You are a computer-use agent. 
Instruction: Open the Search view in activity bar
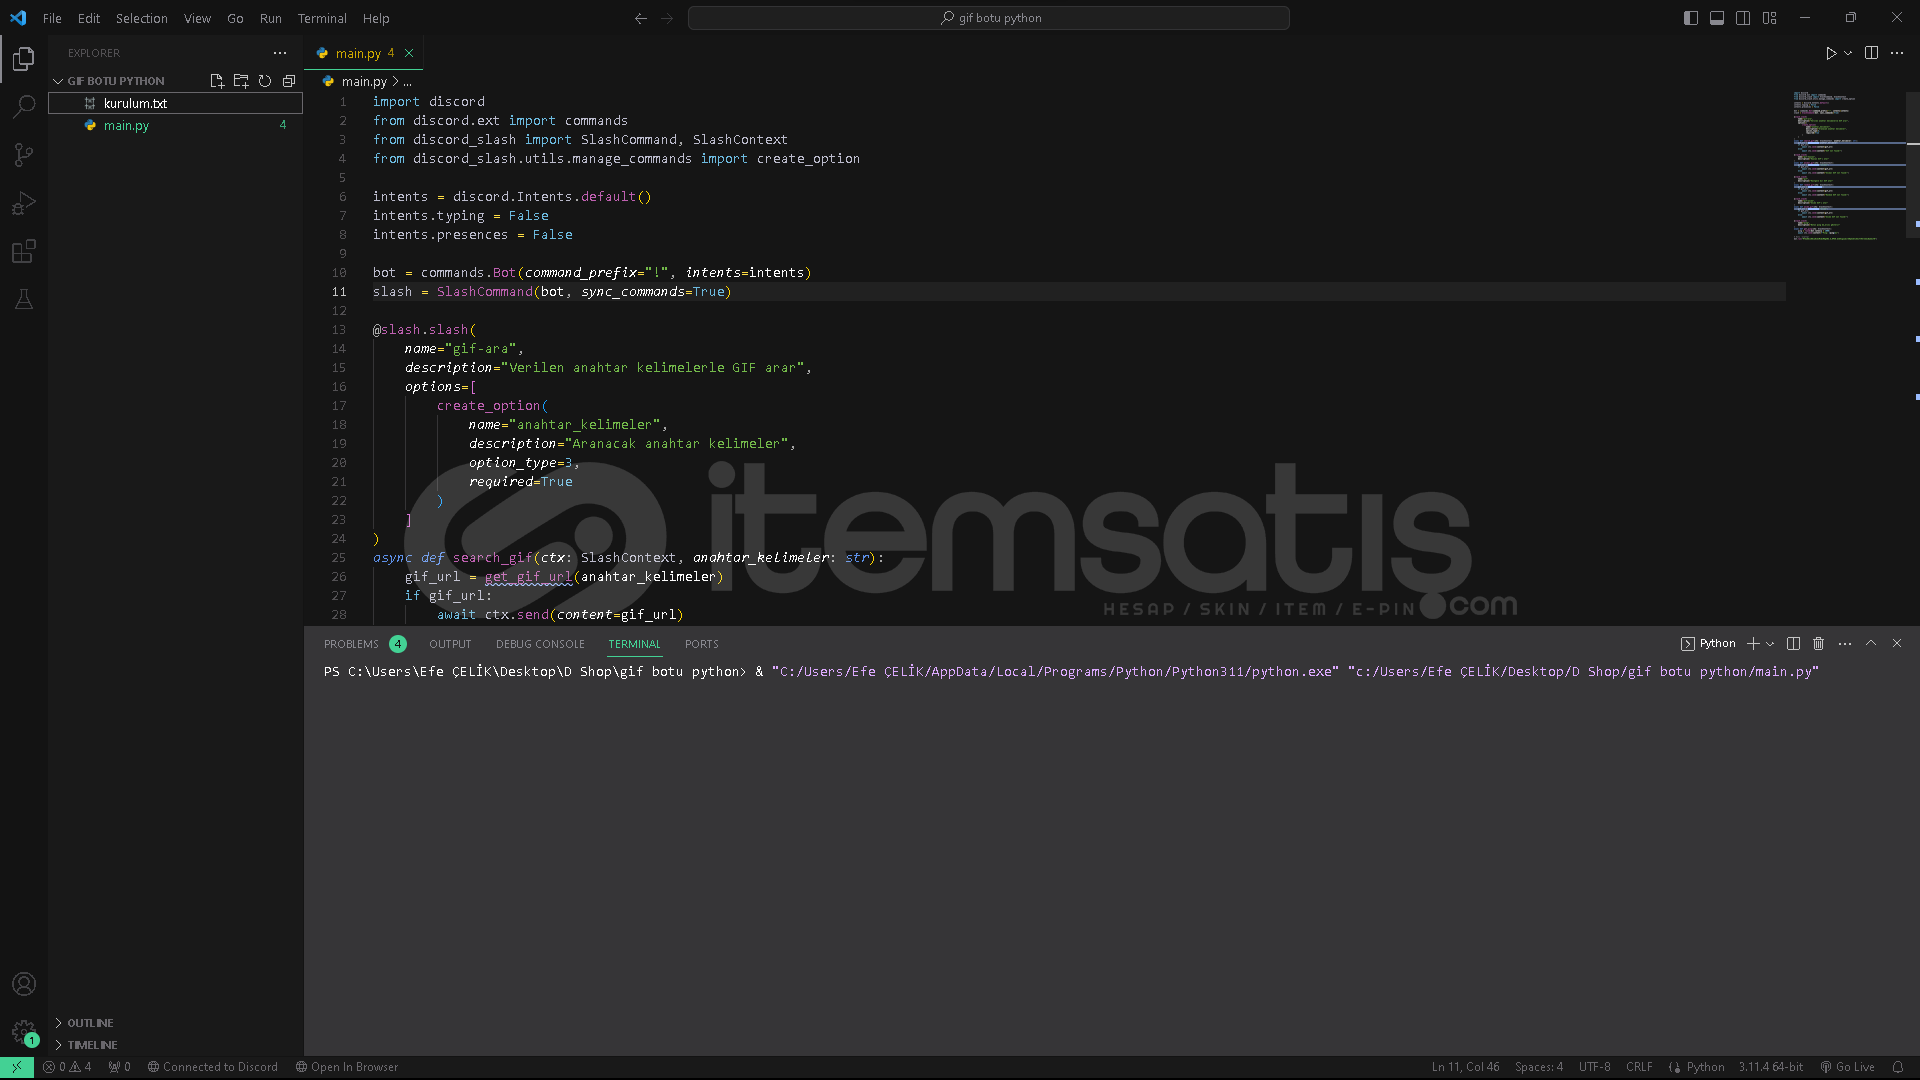(x=24, y=106)
